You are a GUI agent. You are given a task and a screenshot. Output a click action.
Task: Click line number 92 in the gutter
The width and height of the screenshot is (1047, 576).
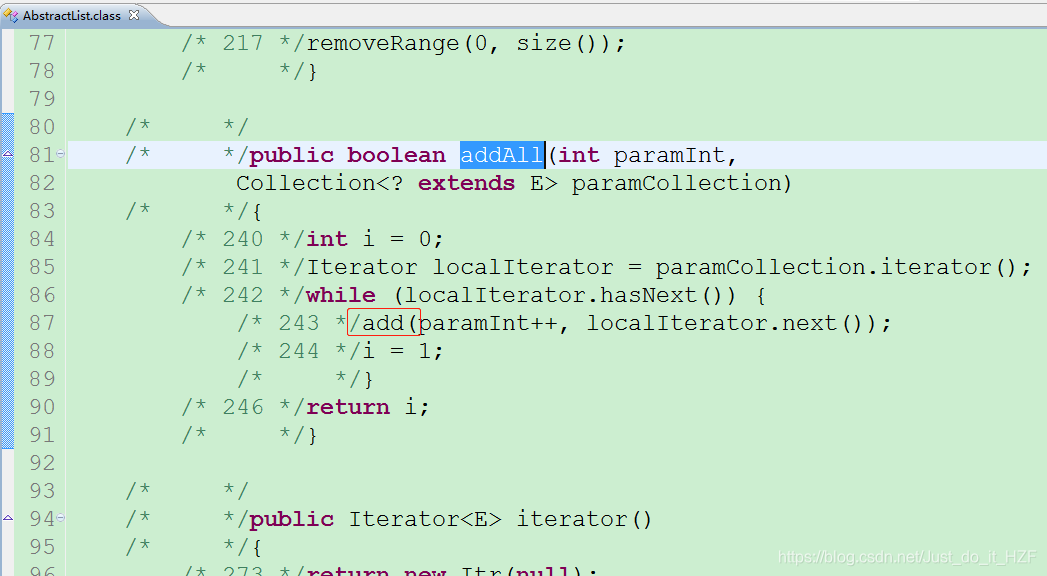click(x=41, y=463)
